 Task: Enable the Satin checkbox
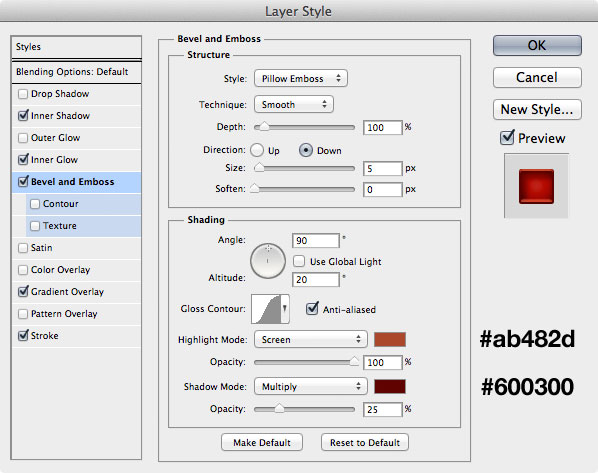pos(23,248)
